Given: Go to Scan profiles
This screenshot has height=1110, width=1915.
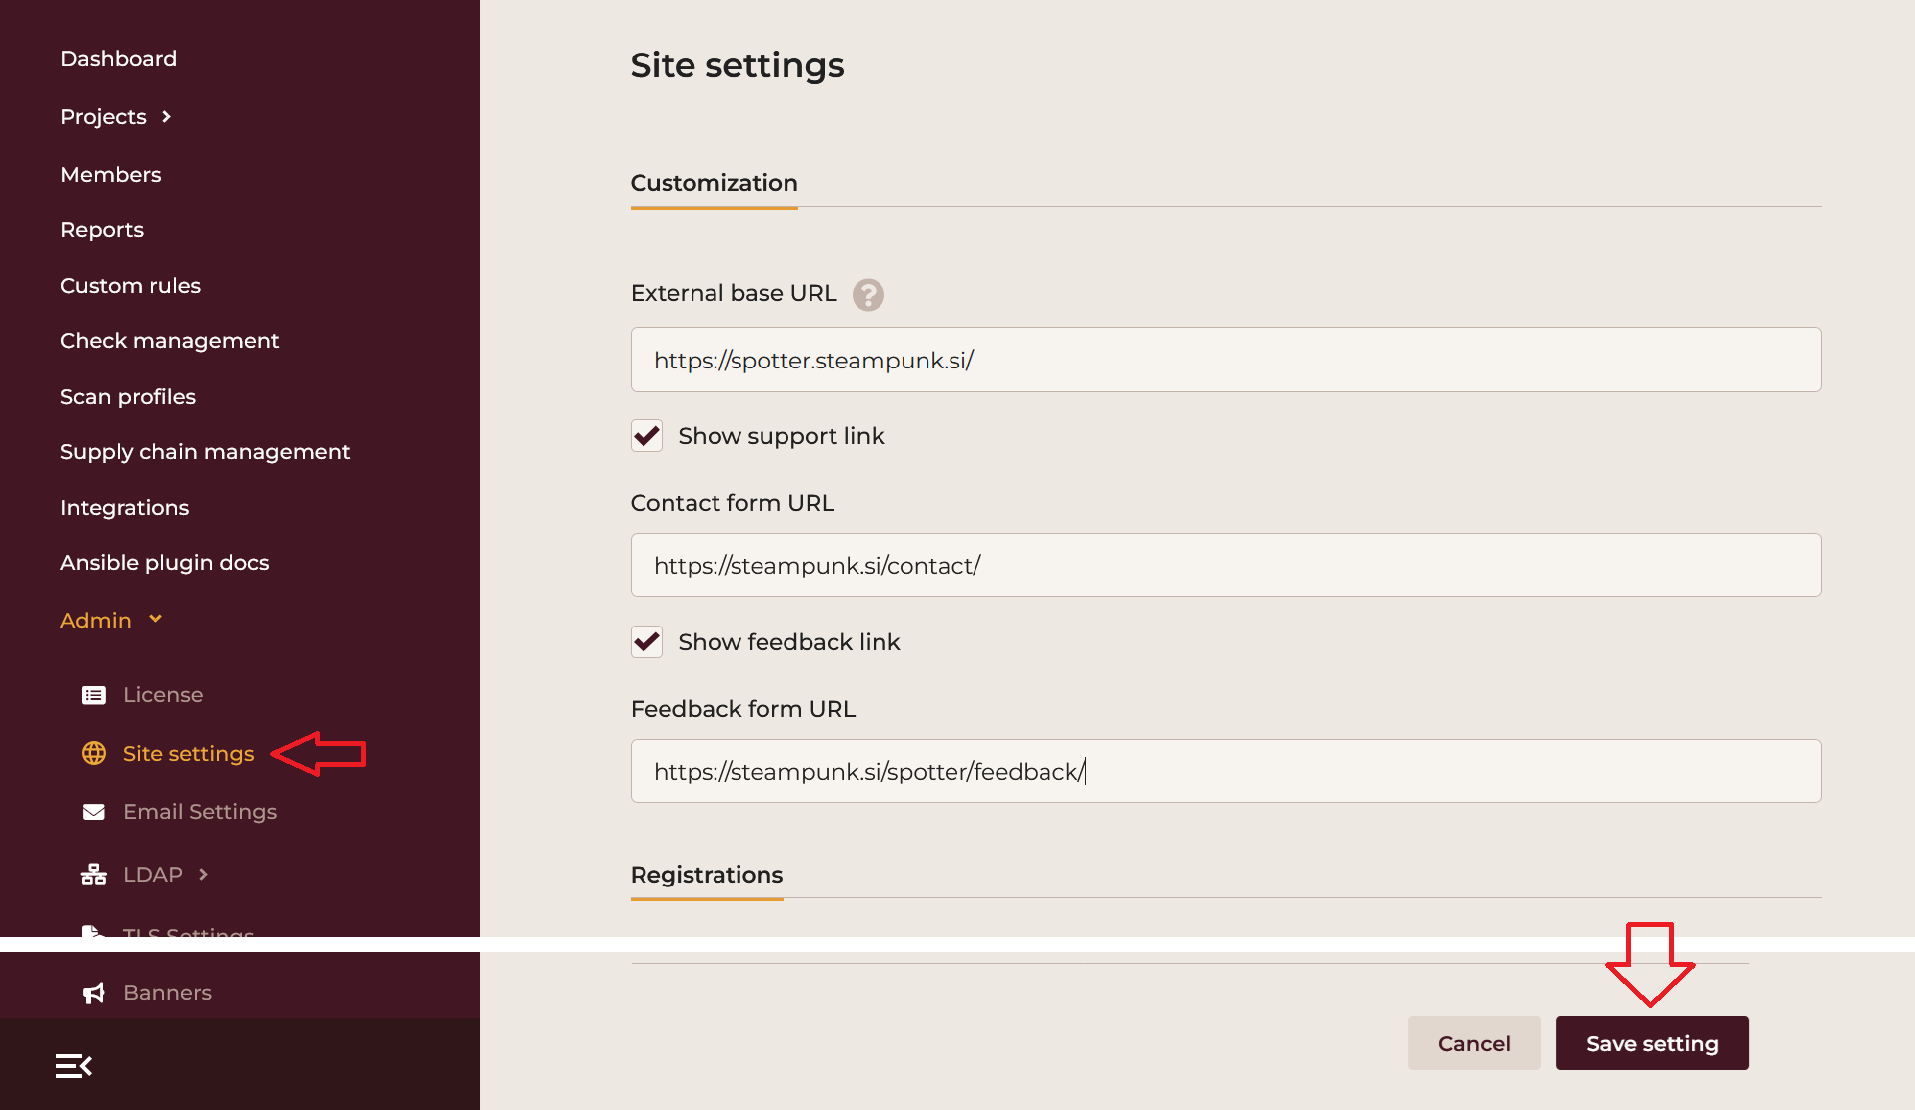Looking at the screenshot, I should tap(128, 397).
